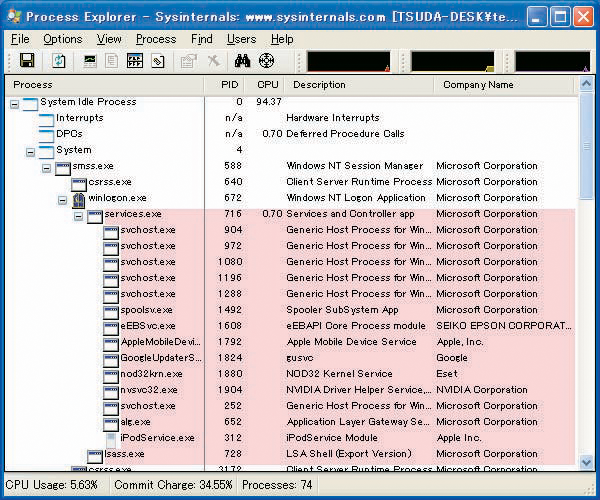Image resolution: width=600 pixels, height=500 pixels.
Task: Click the Find Window's Process target icon
Action: click(x=266, y=60)
